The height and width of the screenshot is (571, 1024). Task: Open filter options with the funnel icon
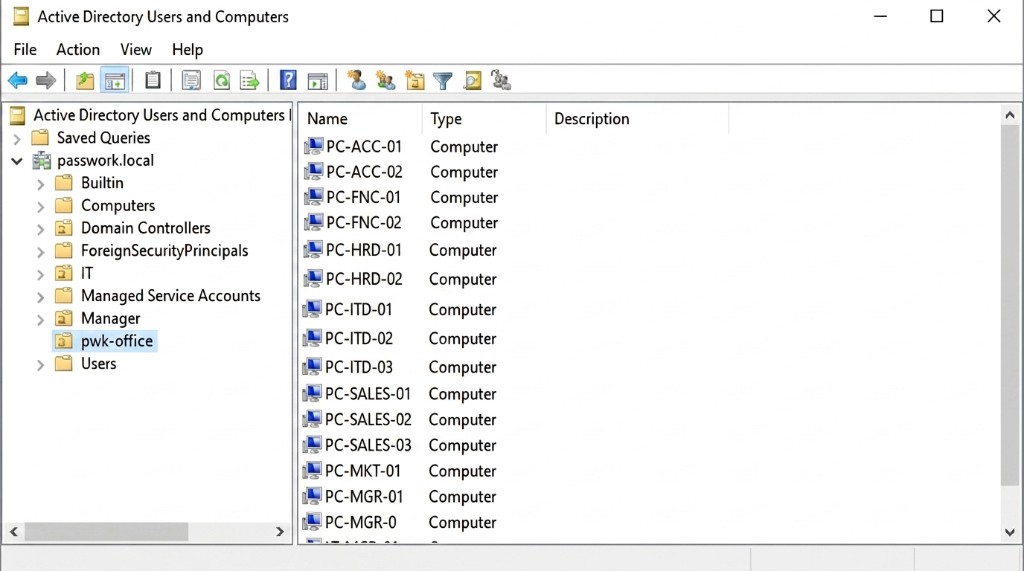pyautogui.click(x=443, y=81)
